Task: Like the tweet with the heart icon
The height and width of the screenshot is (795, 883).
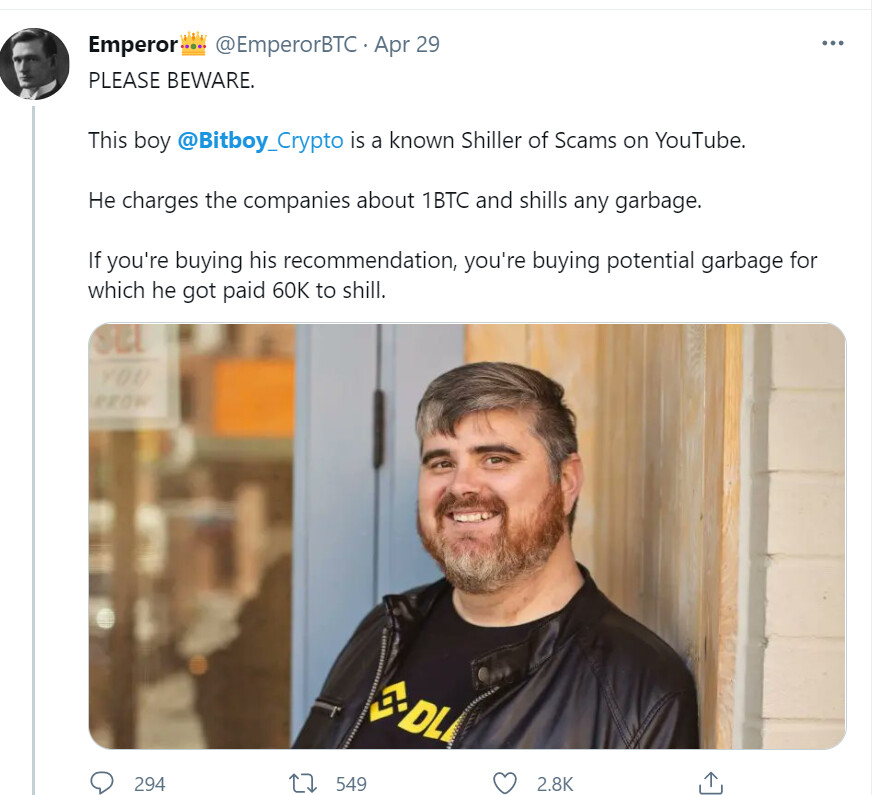Action: 505,783
